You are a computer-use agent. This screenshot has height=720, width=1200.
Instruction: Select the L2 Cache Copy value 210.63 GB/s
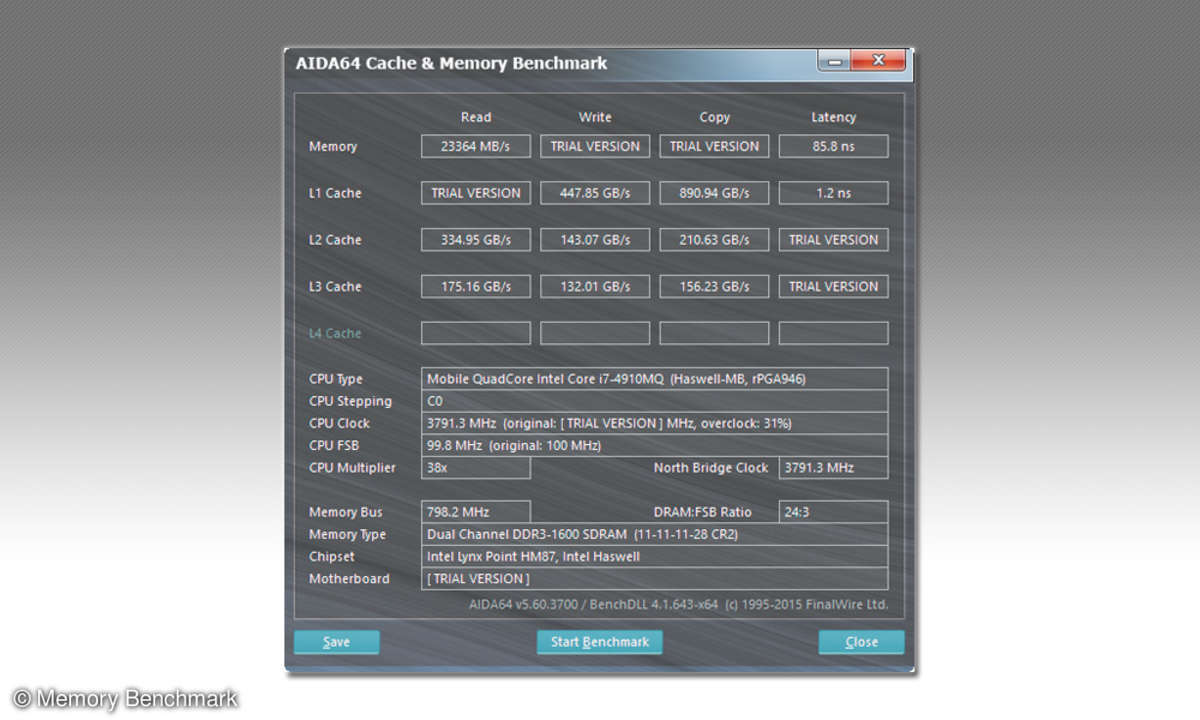(714, 240)
